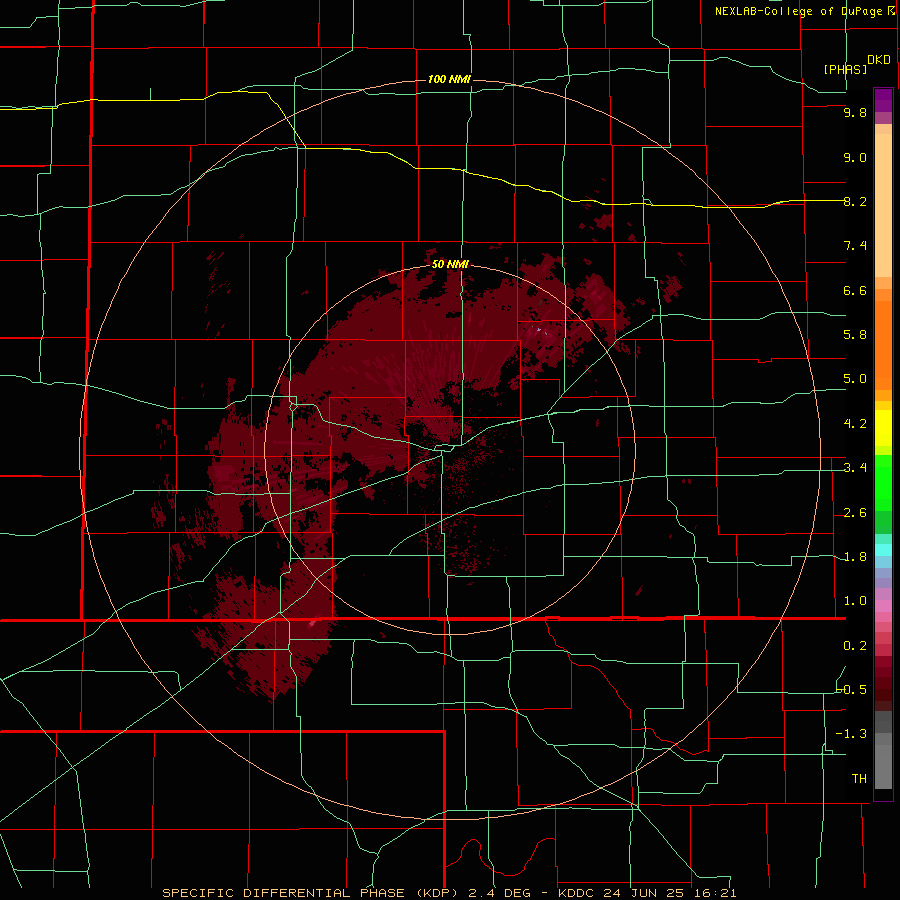The image size is (900, 900).
Task: Click the 6.6 scale value
Action: [855, 290]
